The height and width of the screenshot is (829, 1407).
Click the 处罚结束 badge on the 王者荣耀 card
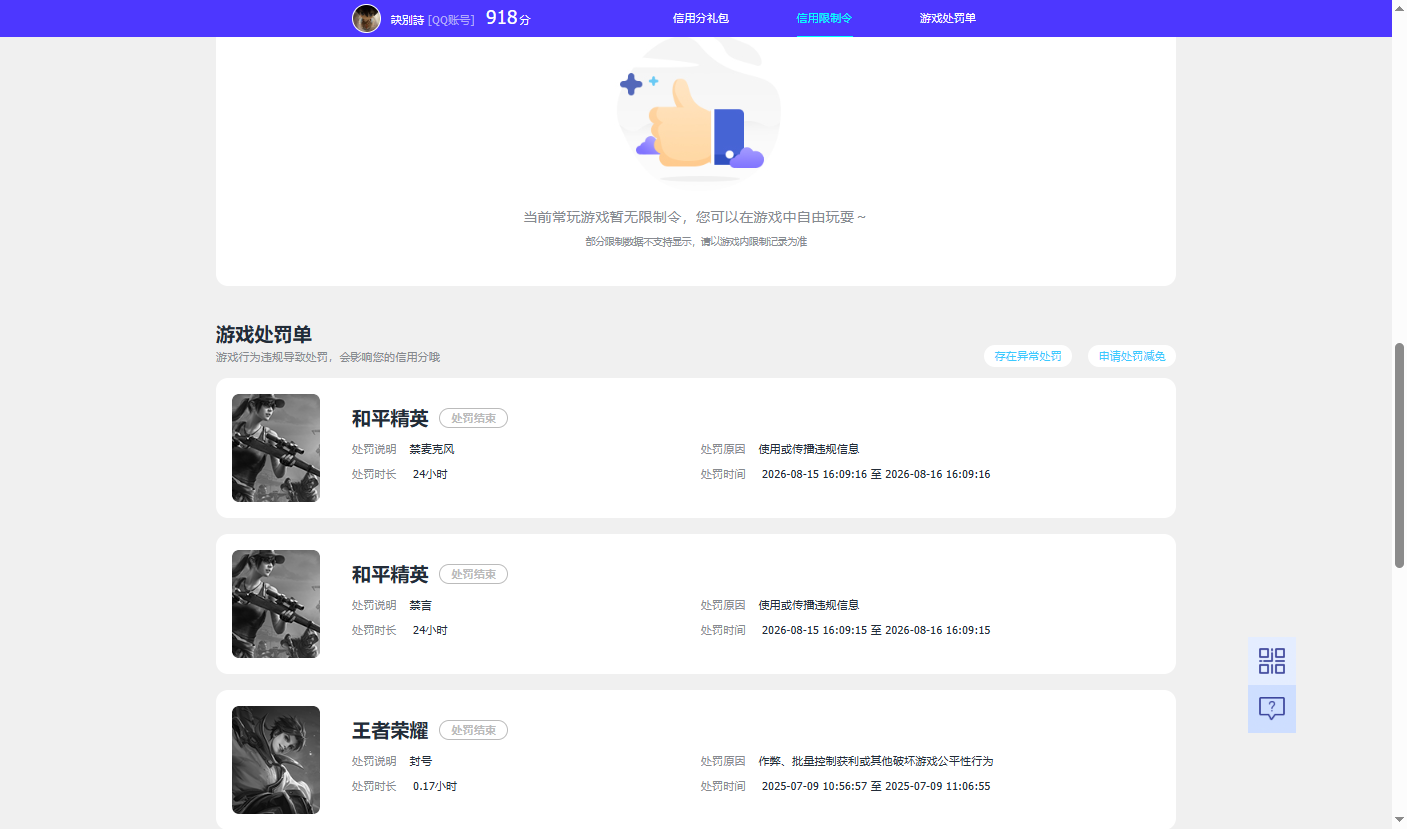pyautogui.click(x=473, y=730)
